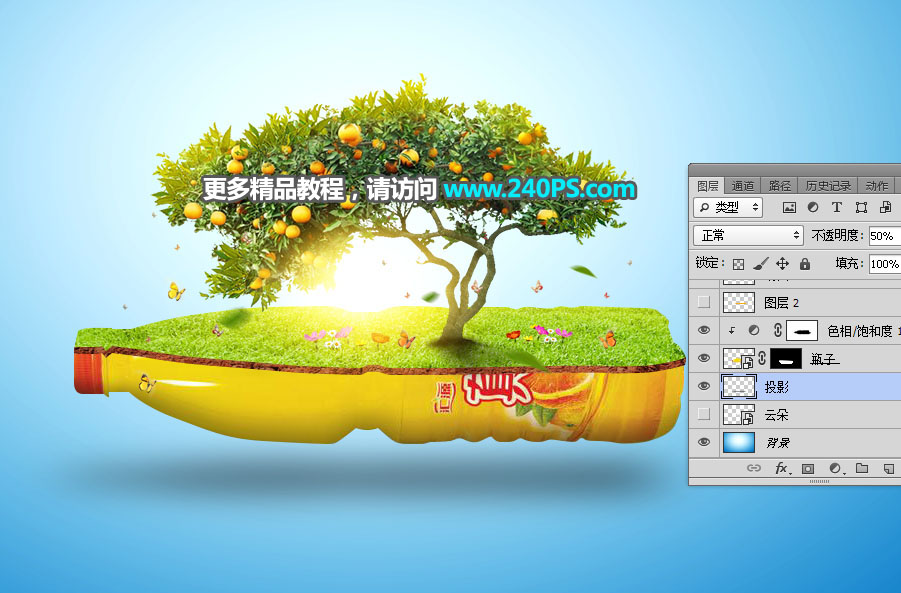Hide the 瓶子 layer
This screenshot has width=901, height=593.
(704, 358)
